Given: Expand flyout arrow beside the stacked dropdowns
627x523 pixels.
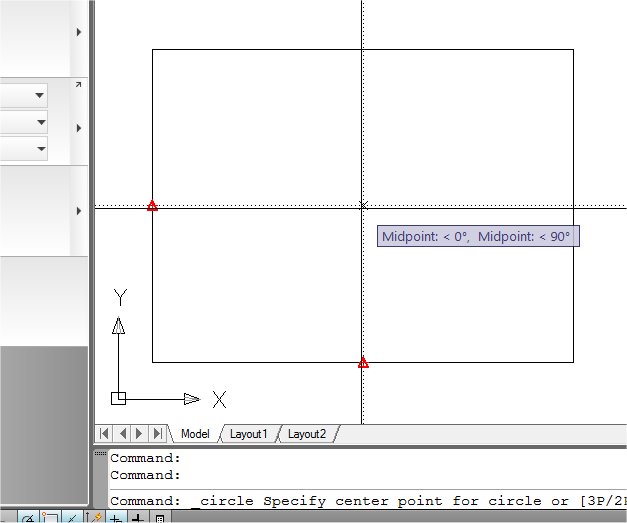Looking at the screenshot, I should click(x=79, y=128).
